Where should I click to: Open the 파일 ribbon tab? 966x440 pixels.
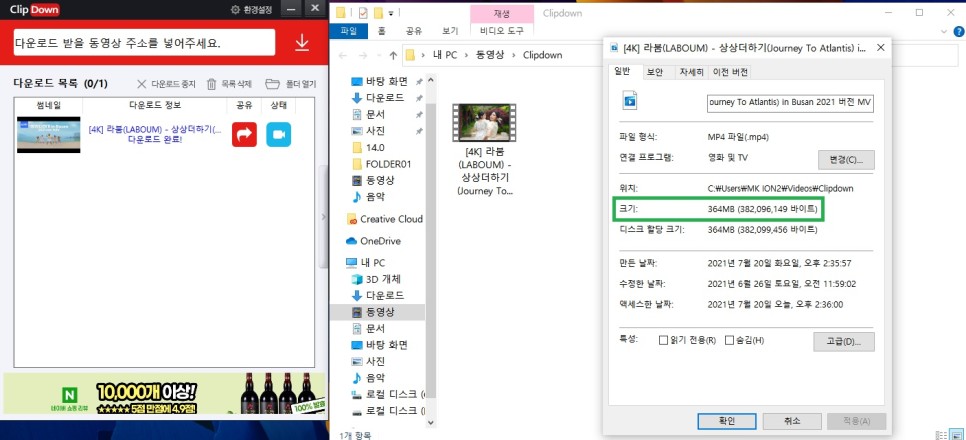[349, 31]
